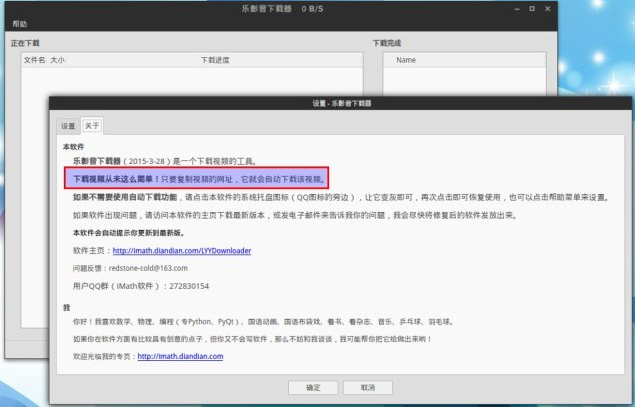Click the 如果软件出现问题 paragraph
The image size is (635, 407).
pos(295,215)
